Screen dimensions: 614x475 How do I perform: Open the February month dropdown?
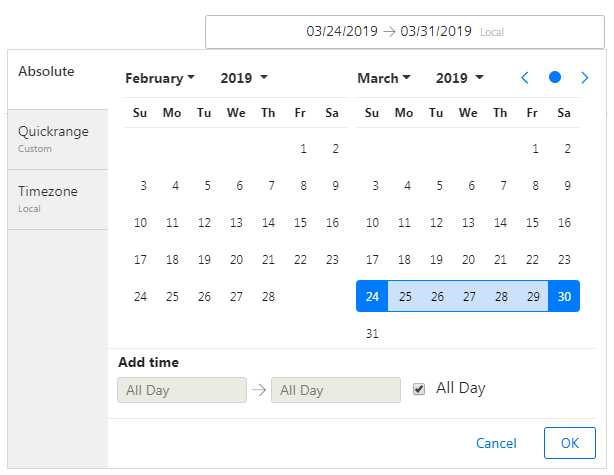[160, 78]
